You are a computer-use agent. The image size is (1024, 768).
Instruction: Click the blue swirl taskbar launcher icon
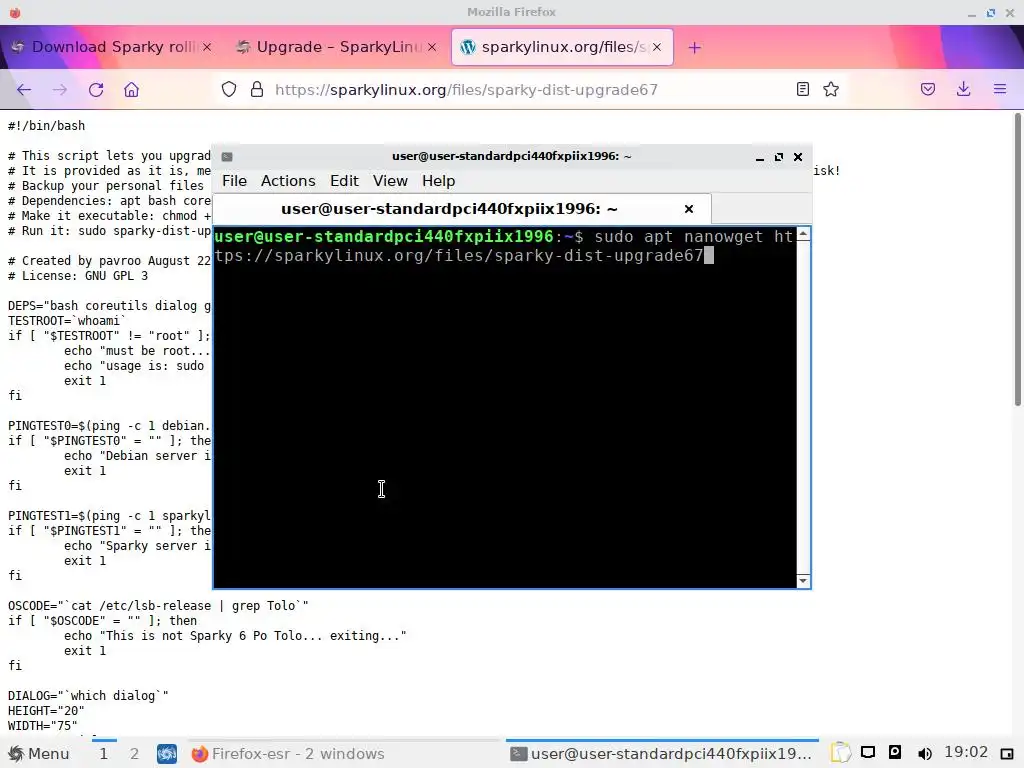167,754
